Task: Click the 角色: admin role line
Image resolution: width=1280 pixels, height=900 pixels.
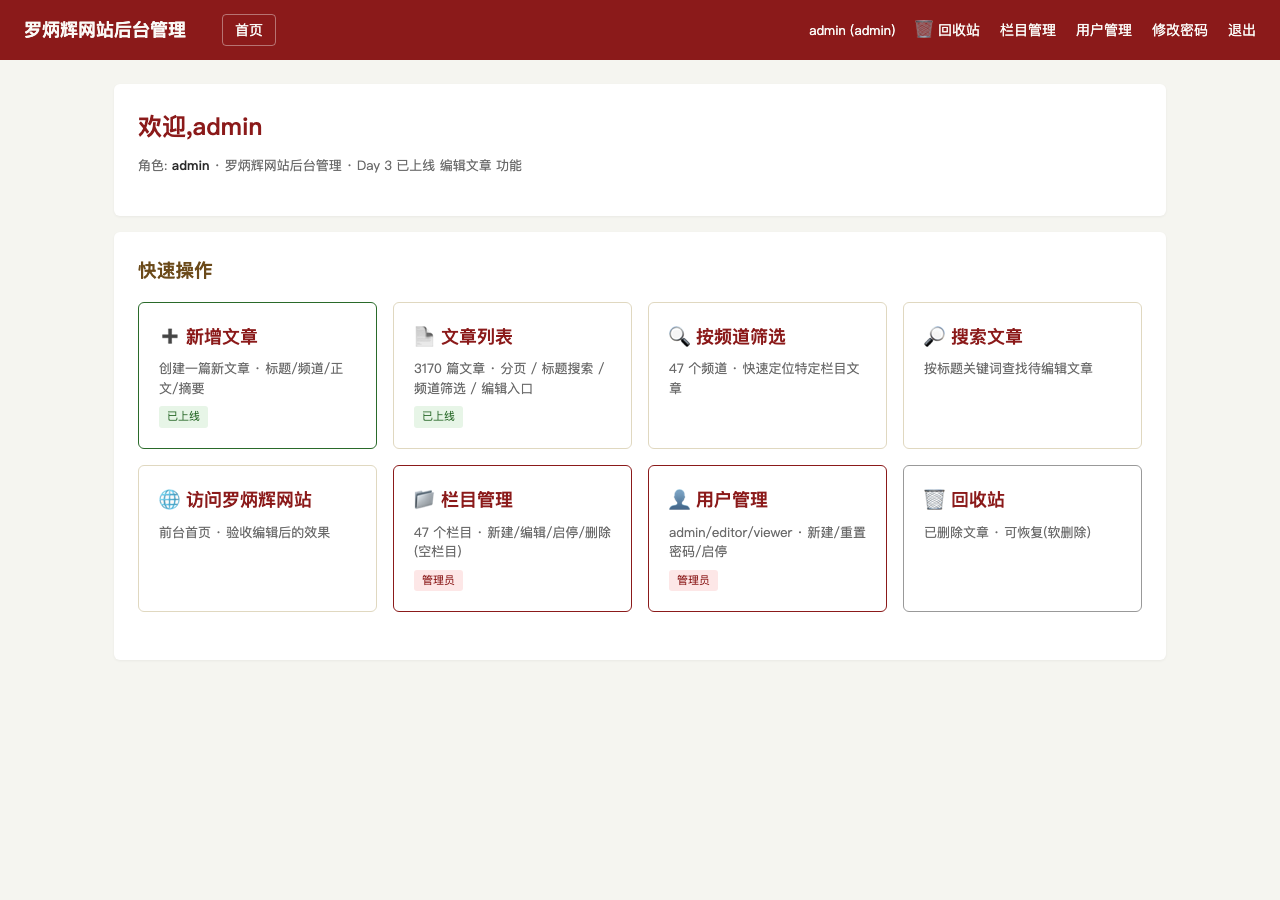Action: (330, 165)
